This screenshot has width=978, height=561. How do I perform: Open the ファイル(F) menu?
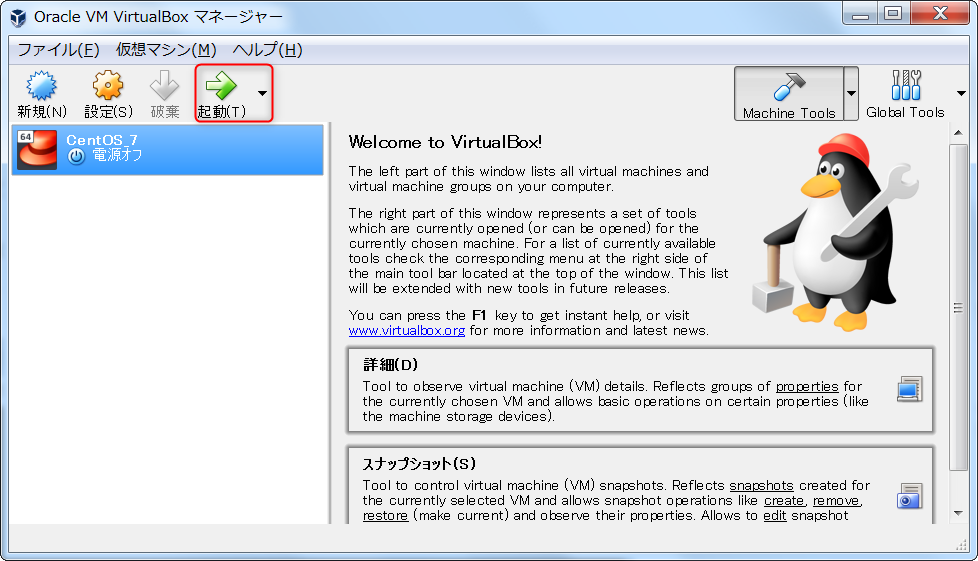point(58,50)
